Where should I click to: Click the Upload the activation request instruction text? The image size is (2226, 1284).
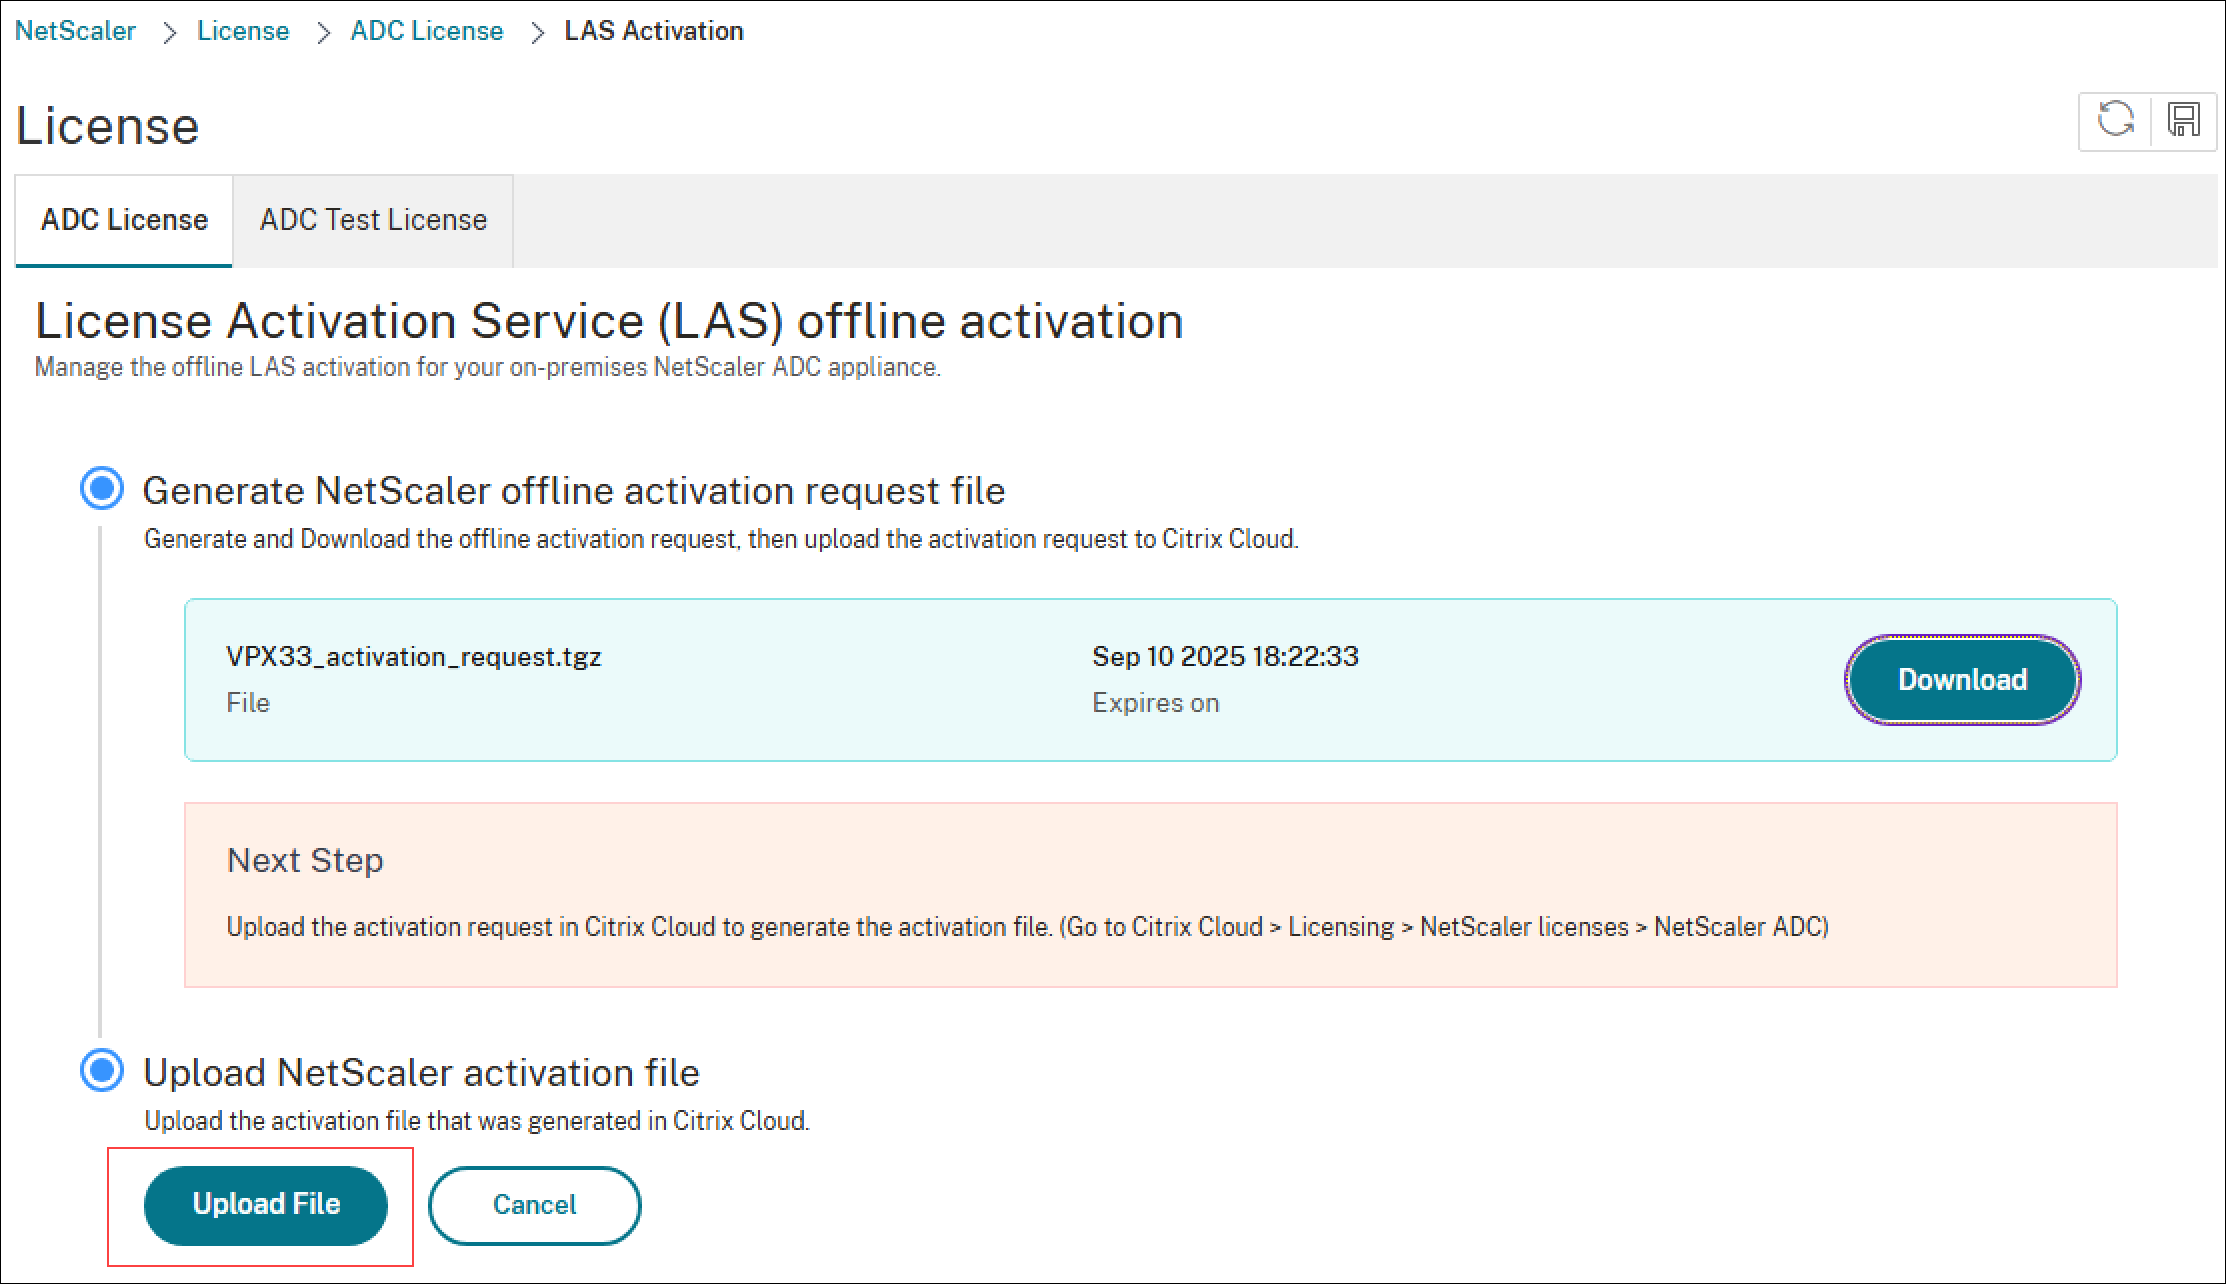pyautogui.click(x=1028, y=927)
